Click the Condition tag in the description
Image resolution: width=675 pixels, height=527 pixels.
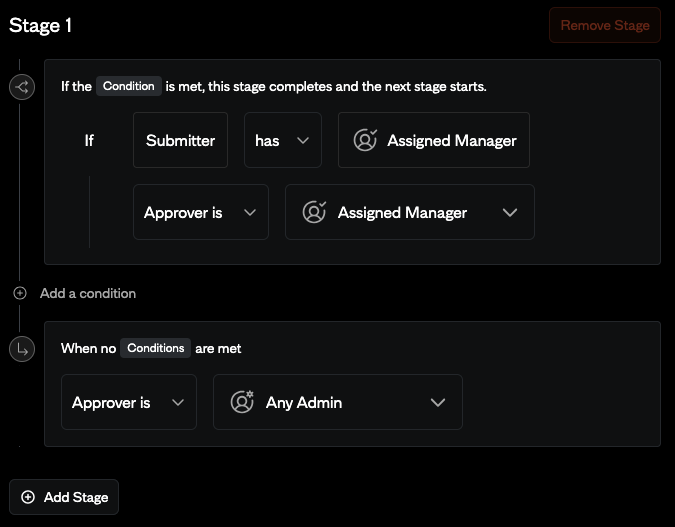click(x=128, y=86)
